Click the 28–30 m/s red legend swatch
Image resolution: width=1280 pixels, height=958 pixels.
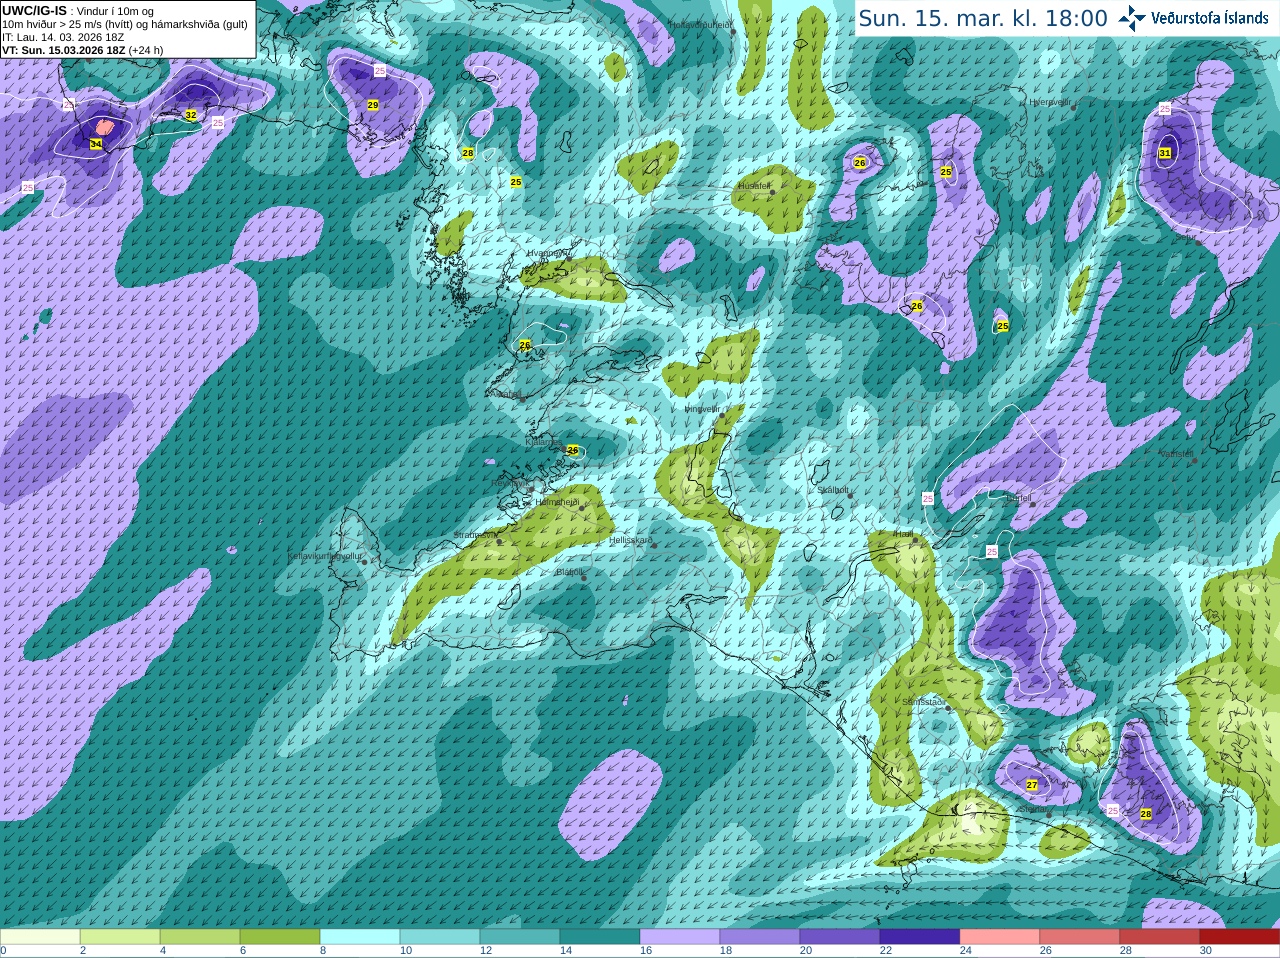1160,937
